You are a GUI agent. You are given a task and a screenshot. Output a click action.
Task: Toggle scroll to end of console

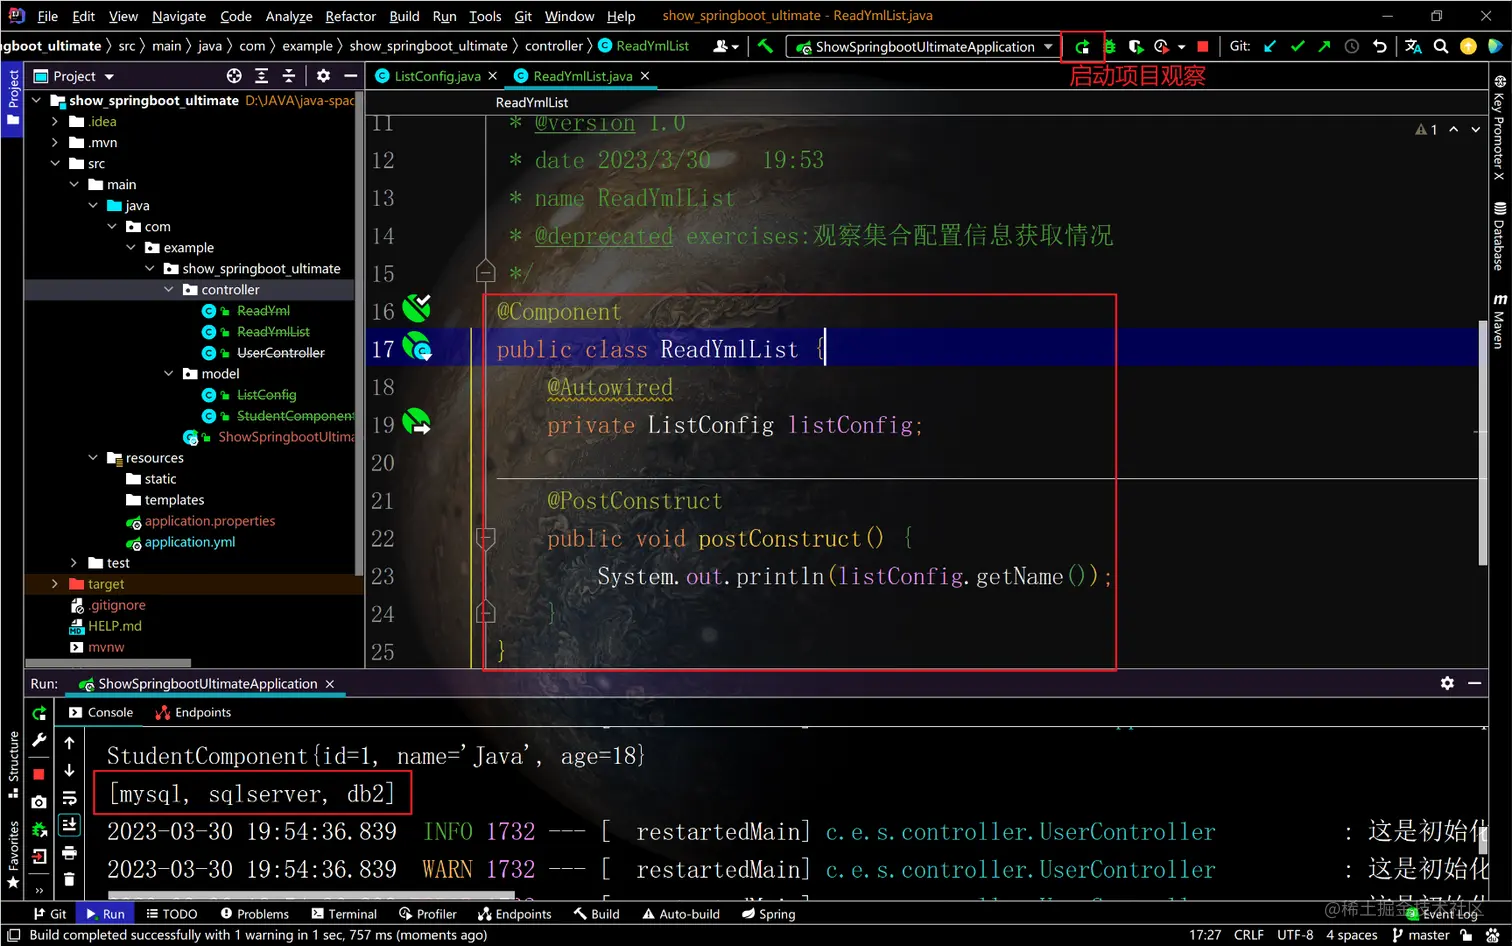(69, 825)
